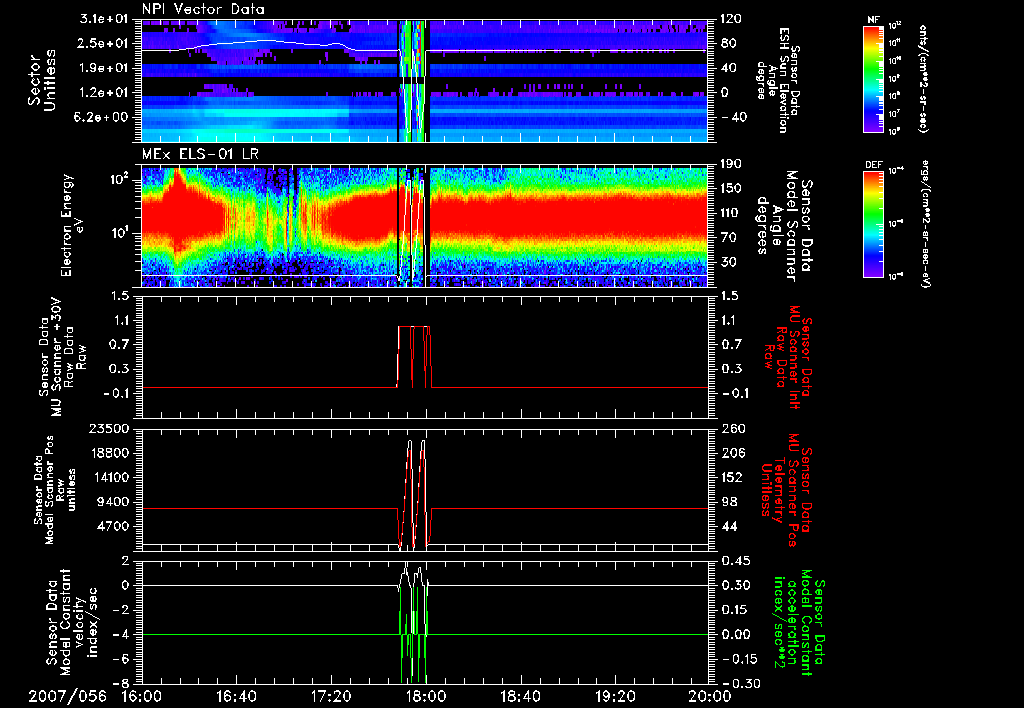Click the scanner angle tick '110'

tap(731, 213)
